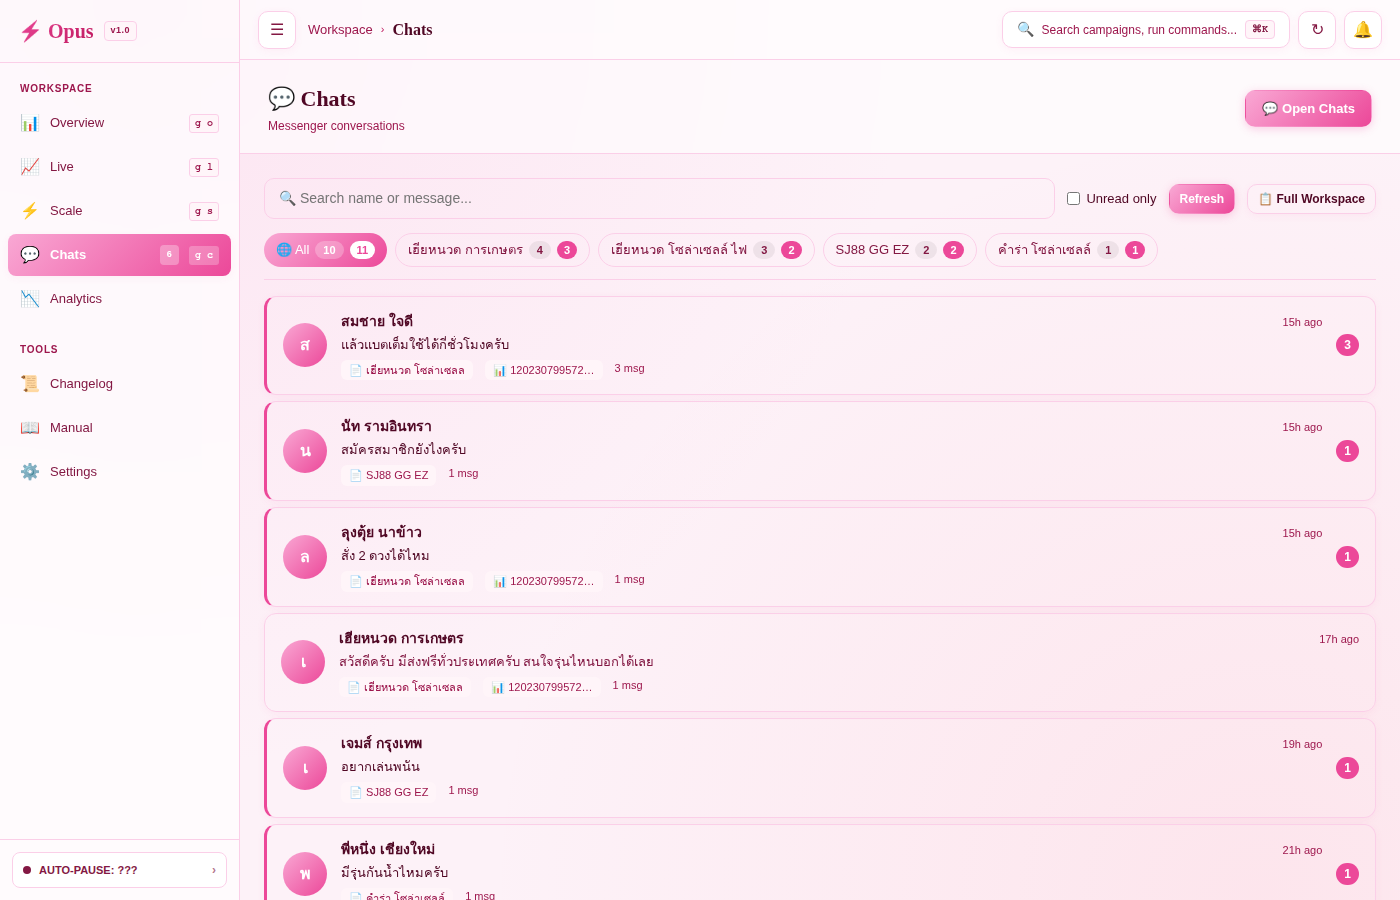
Task: Filter by the SJ88 GG EZ tab
Action: pyautogui.click(x=899, y=250)
